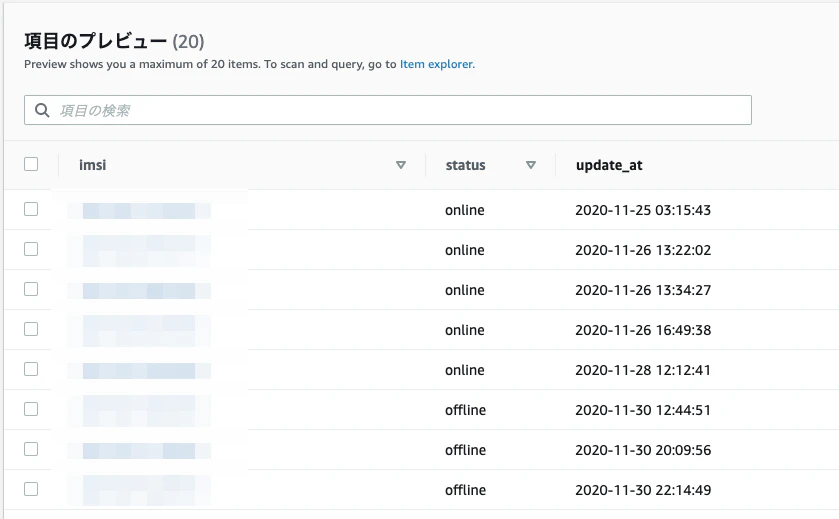Tick checkbox for row 2020-11-26 16:49:38

point(31,329)
